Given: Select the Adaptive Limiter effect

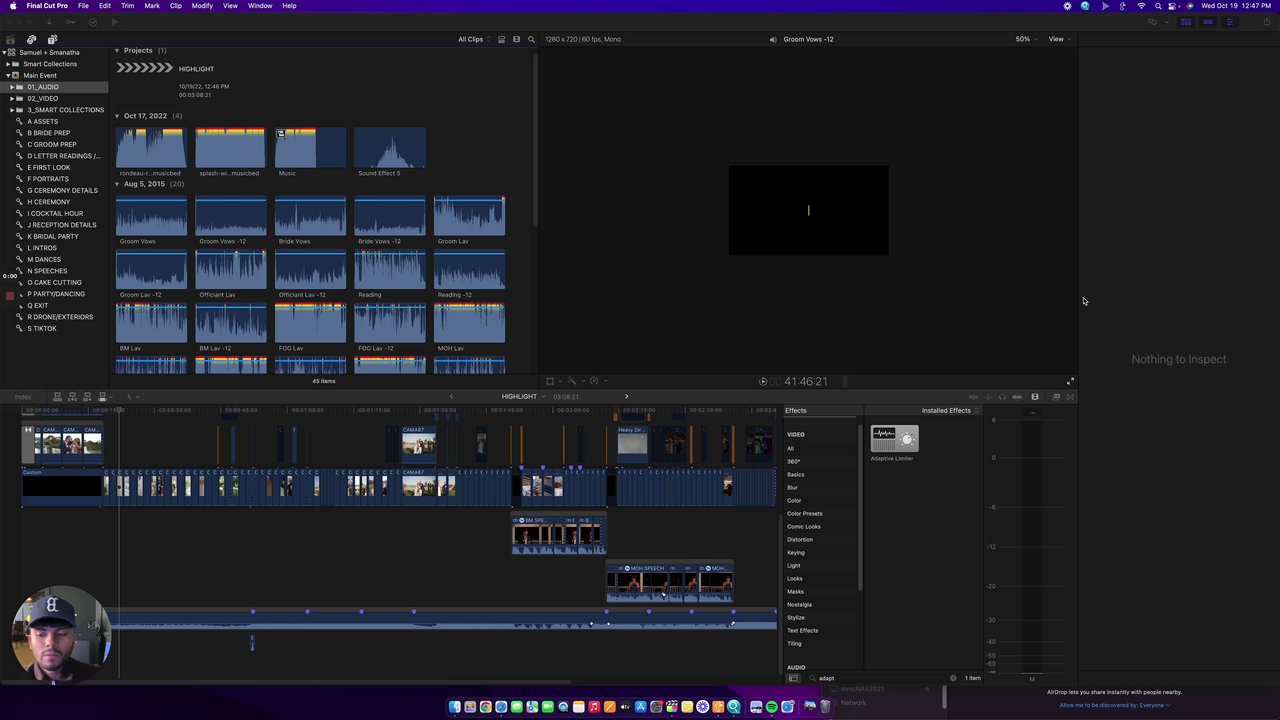Looking at the screenshot, I should [894, 439].
